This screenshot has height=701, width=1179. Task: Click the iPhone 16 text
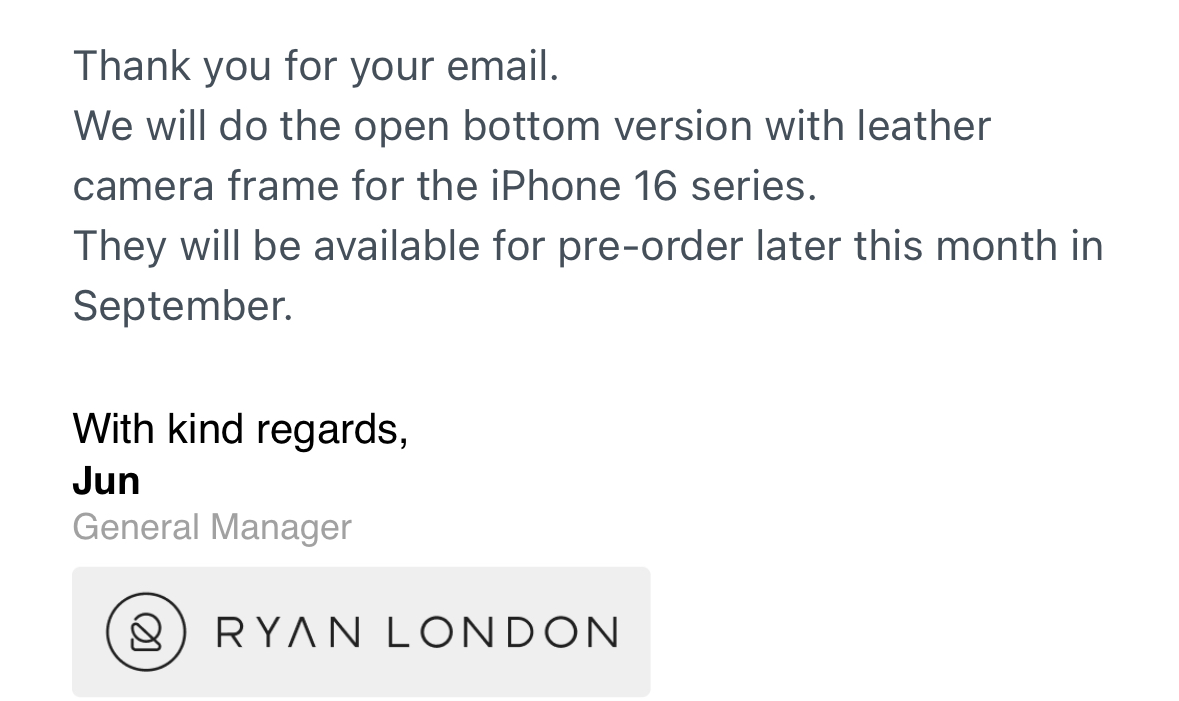[x=582, y=186]
